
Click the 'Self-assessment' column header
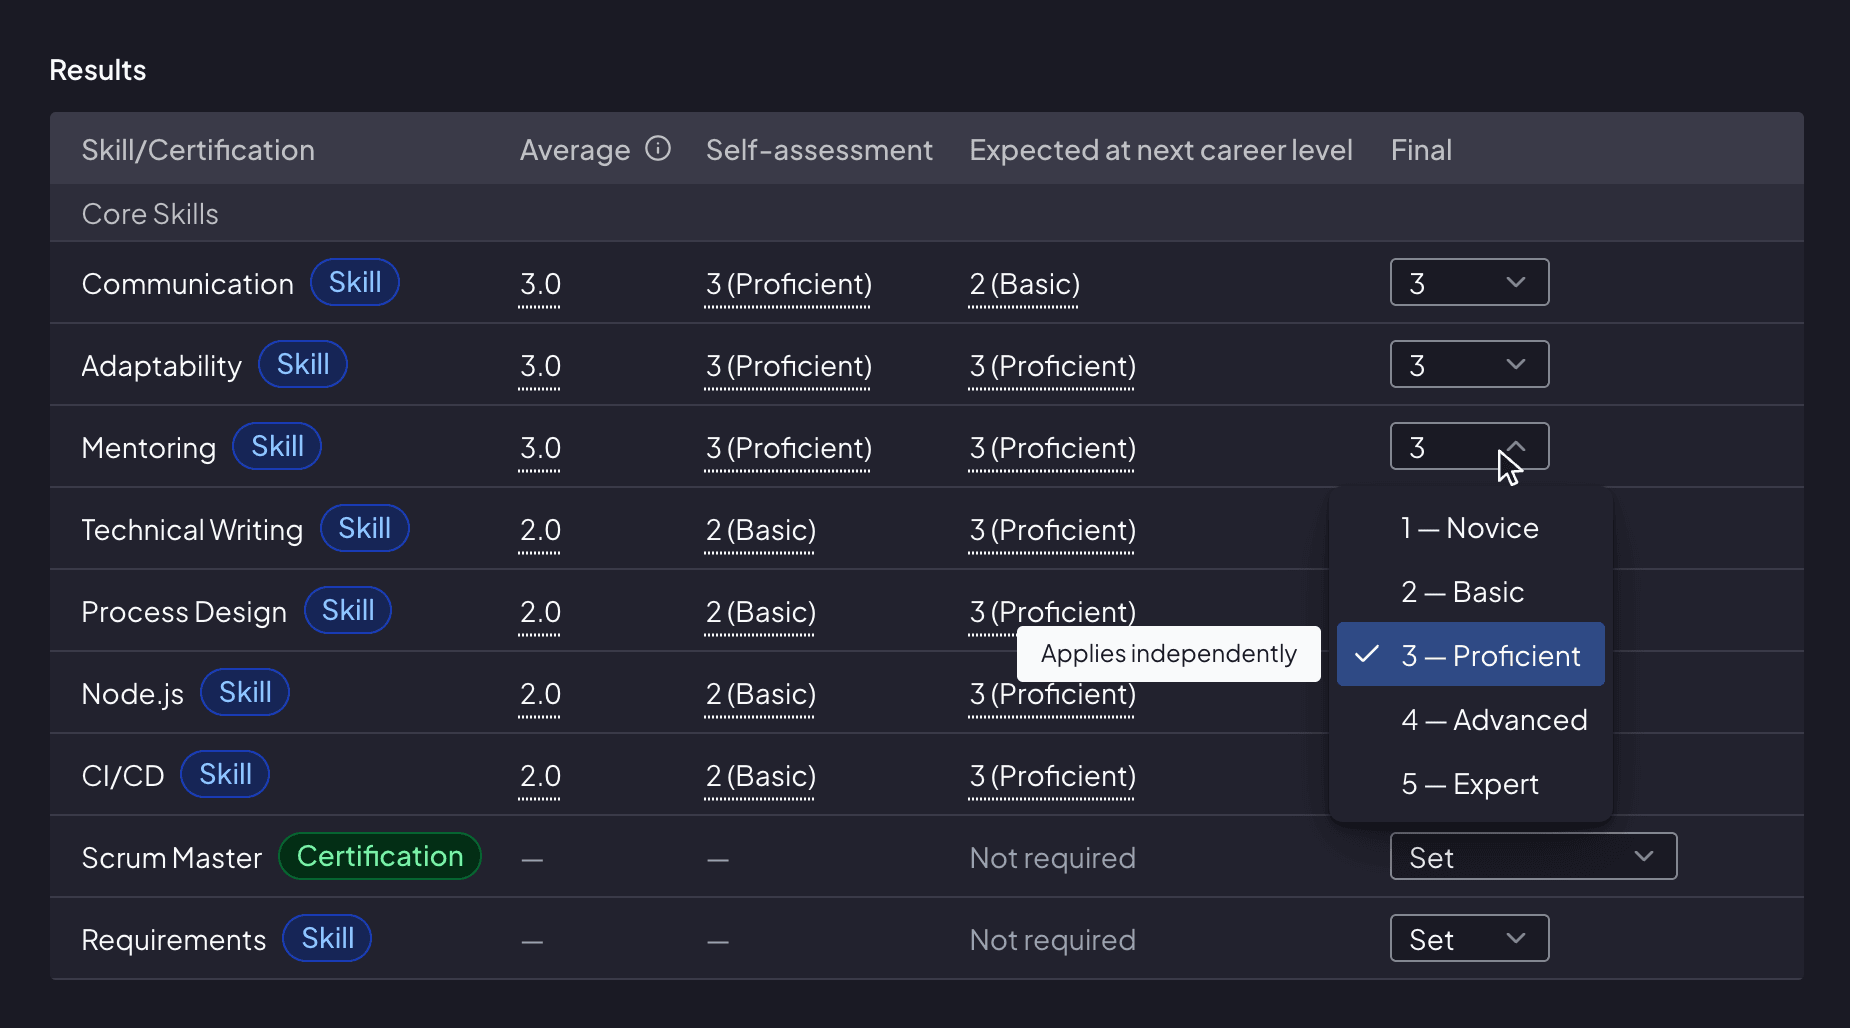(x=819, y=150)
